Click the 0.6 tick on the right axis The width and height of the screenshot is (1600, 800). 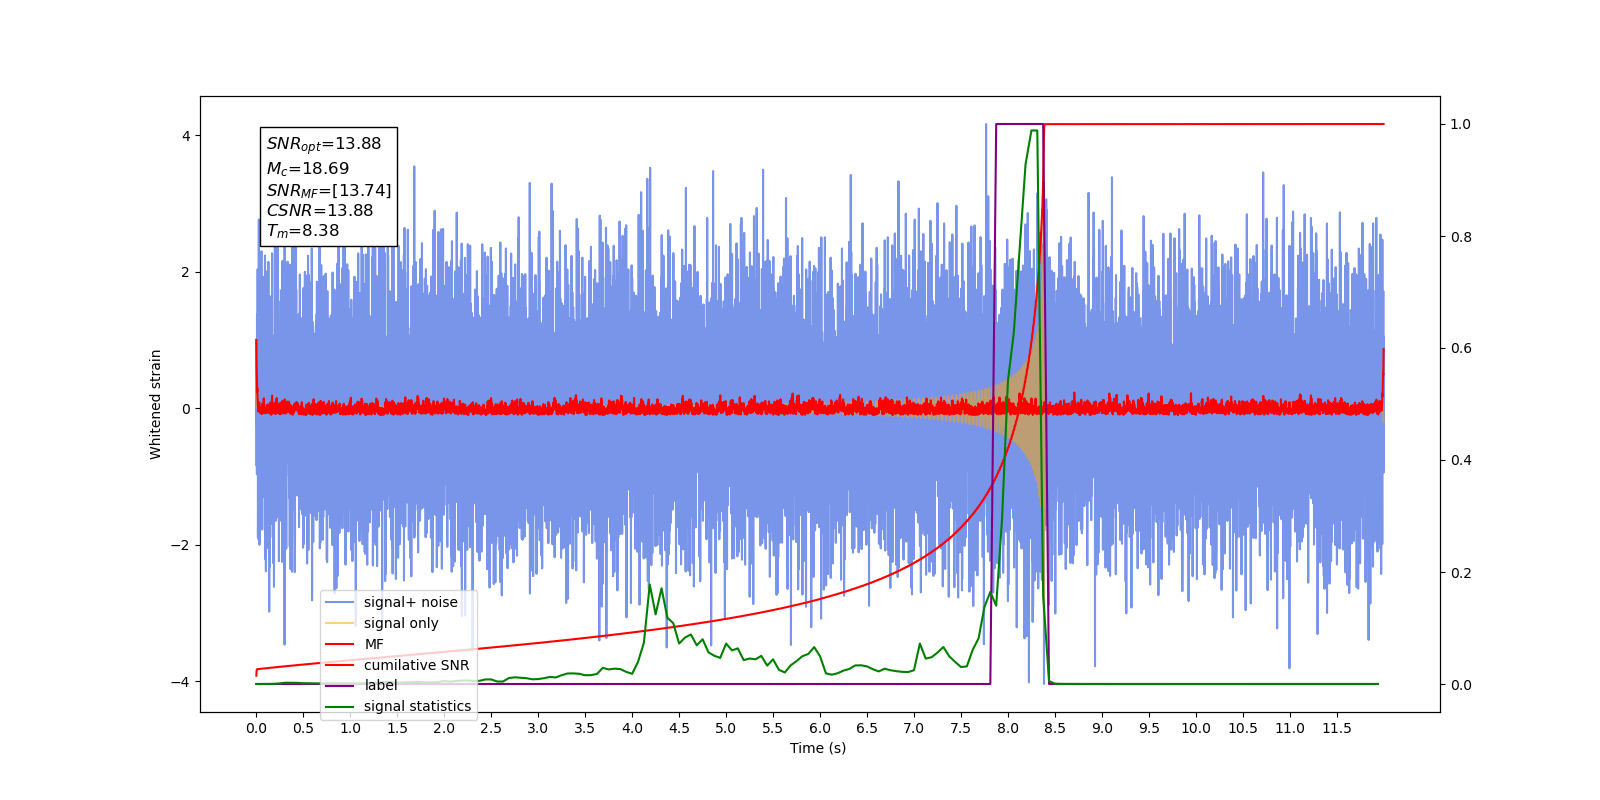pos(1461,349)
